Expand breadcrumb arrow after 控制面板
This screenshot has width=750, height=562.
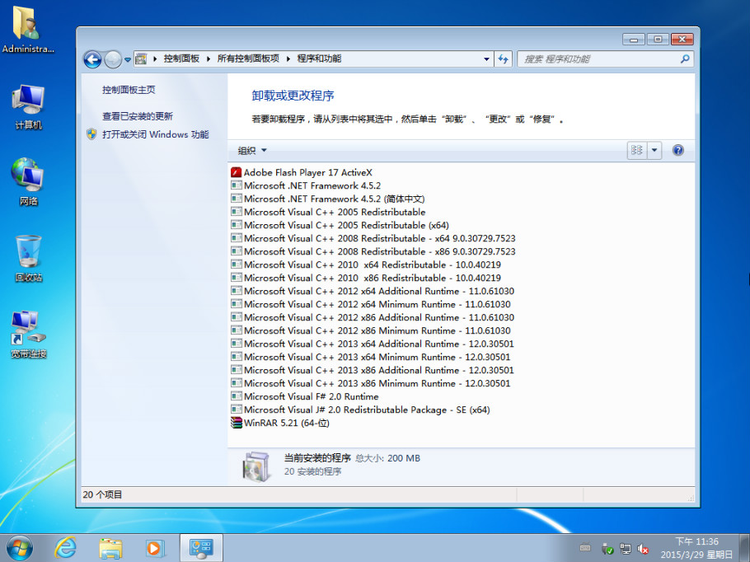click(x=208, y=59)
